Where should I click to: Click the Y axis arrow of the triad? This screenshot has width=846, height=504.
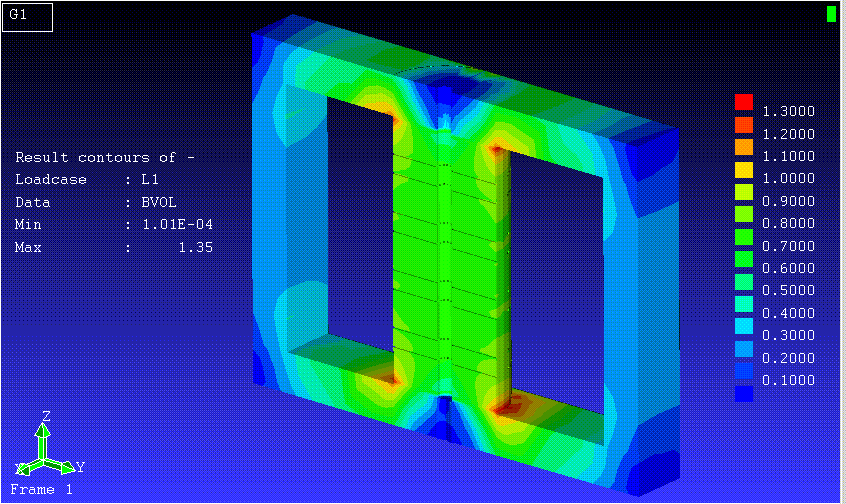coord(66,467)
